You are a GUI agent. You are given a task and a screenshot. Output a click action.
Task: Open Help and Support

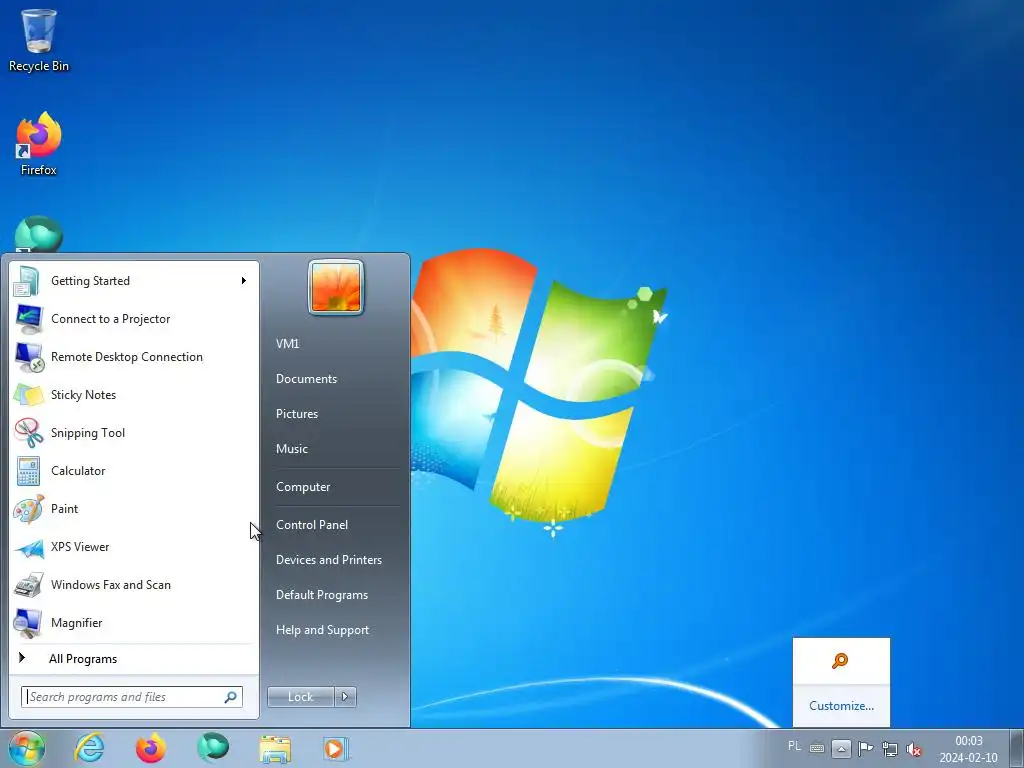[x=322, y=630]
